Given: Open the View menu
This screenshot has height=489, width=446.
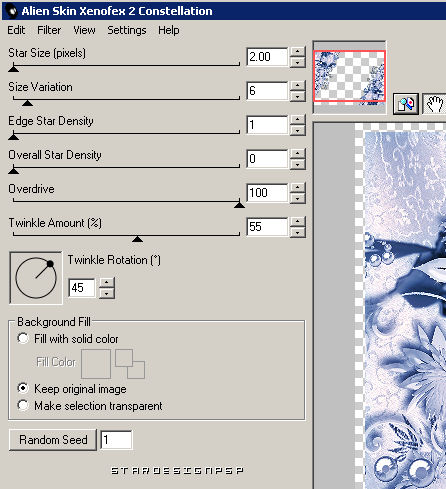Looking at the screenshot, I should pyautogui.click(x=84, y=30).
